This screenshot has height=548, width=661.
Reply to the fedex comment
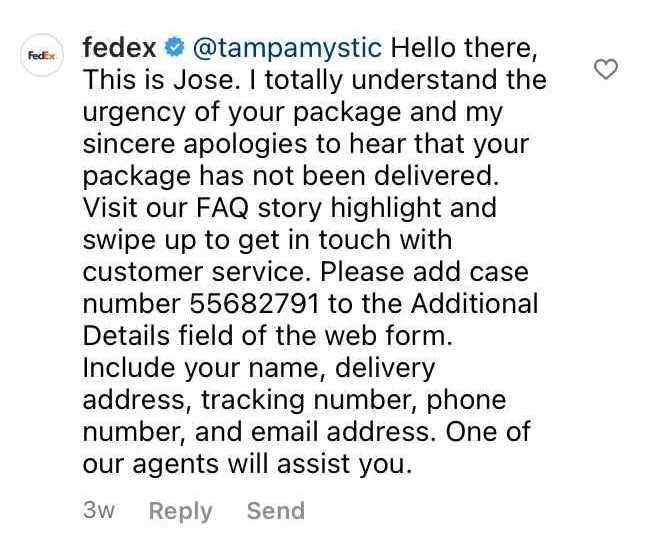[180, 512]
